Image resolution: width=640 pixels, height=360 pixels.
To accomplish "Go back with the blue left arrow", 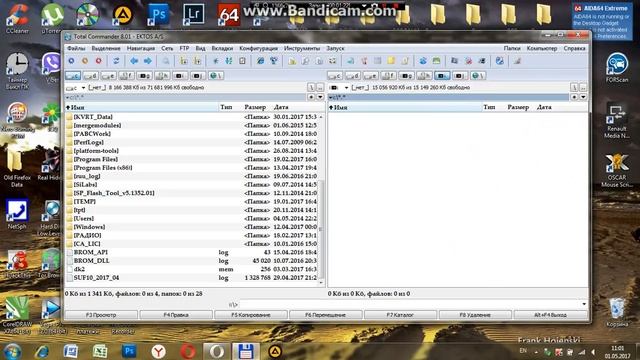I will [134, 61].
